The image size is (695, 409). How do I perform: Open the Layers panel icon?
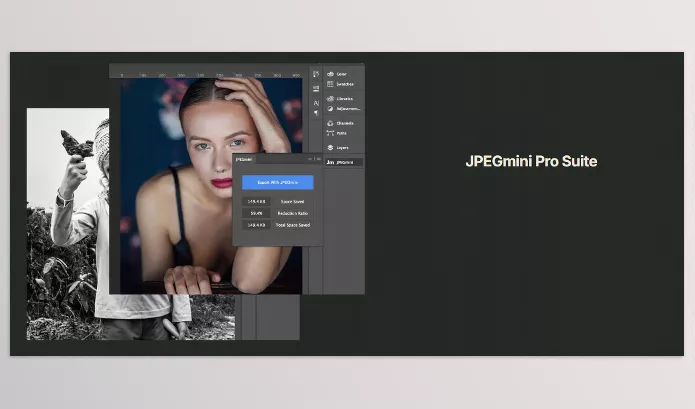[331, 148]
